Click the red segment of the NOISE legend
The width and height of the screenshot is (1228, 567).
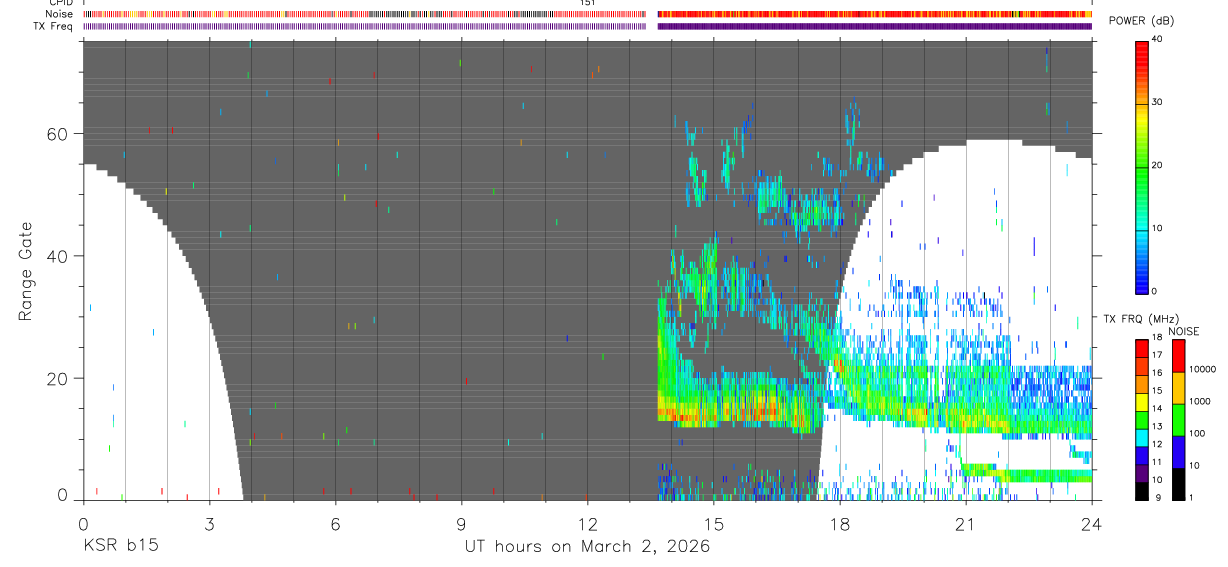(x=1179, y=356)
